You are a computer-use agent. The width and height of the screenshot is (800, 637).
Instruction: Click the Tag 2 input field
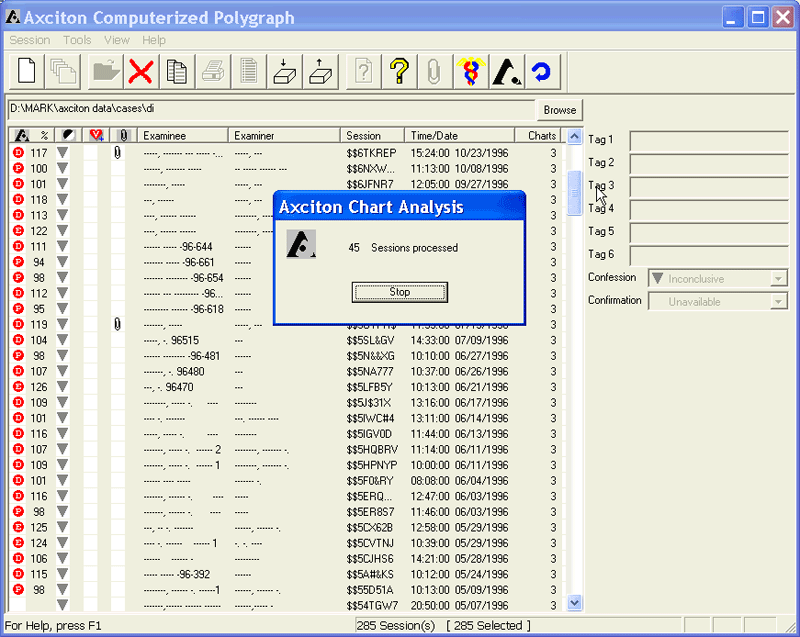point(709,164)
